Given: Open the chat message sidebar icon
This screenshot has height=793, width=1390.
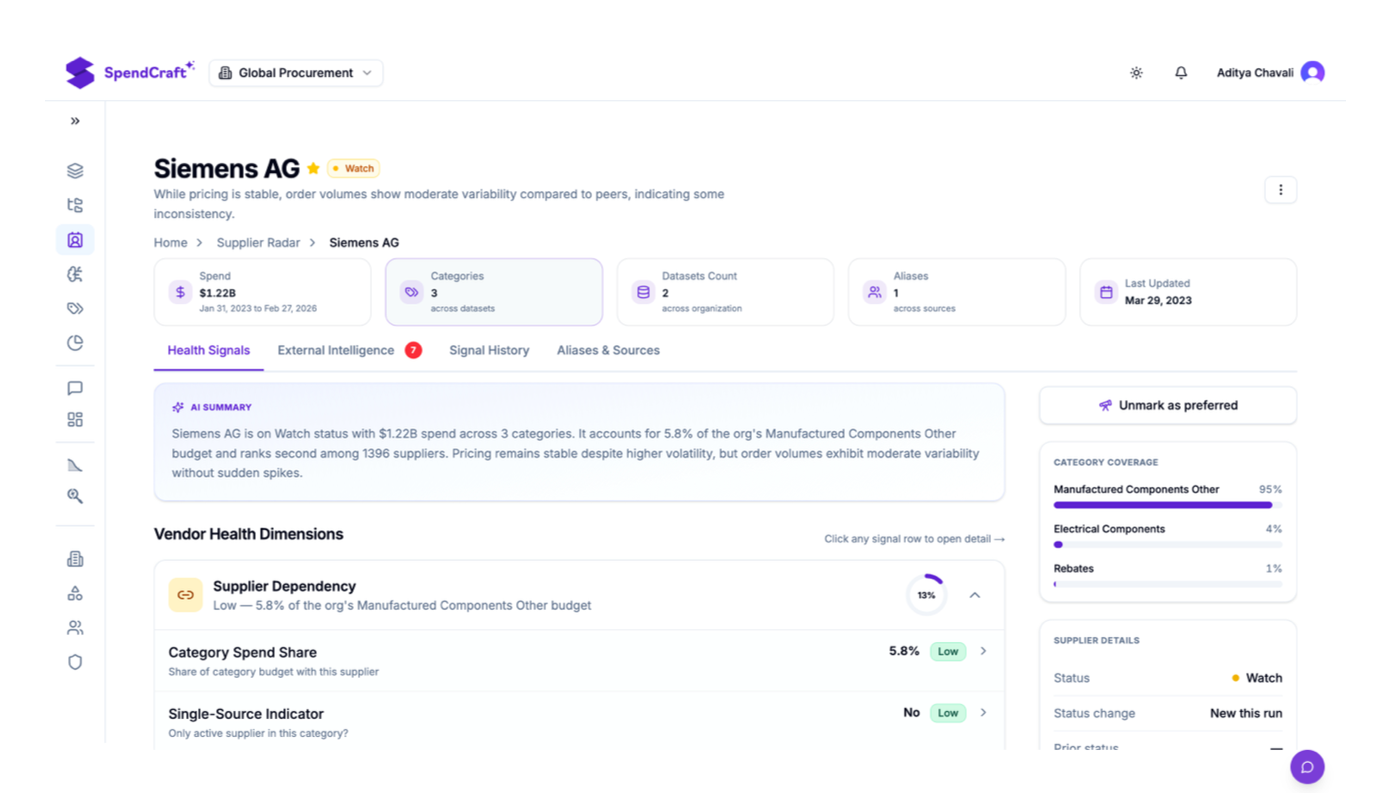Looking at the screenshot, I should tap(75, 388).
